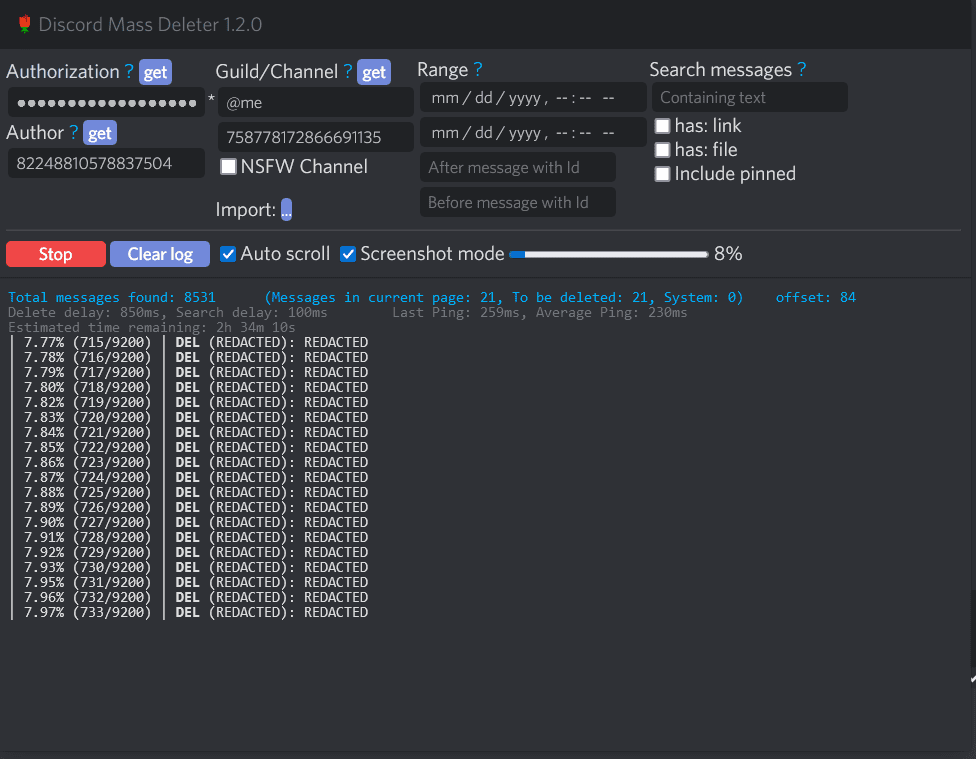This screenshot has width=976, height=759.
Task: Click get next to Authorization
Action: 155,71
